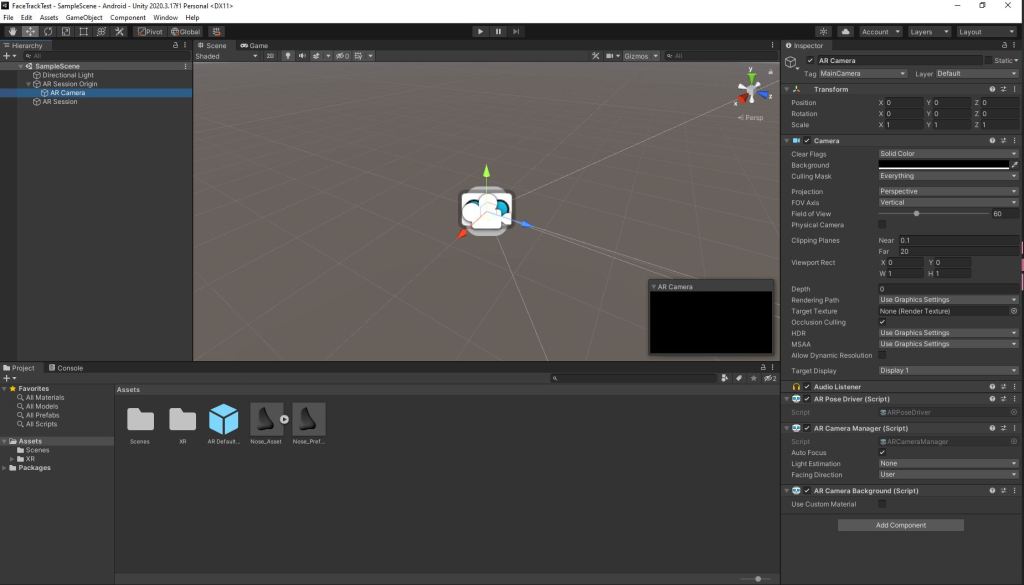Uncheck Occlusion Culling
Image resolution: width=1024 pixels, height=585 pixels.
882,322
